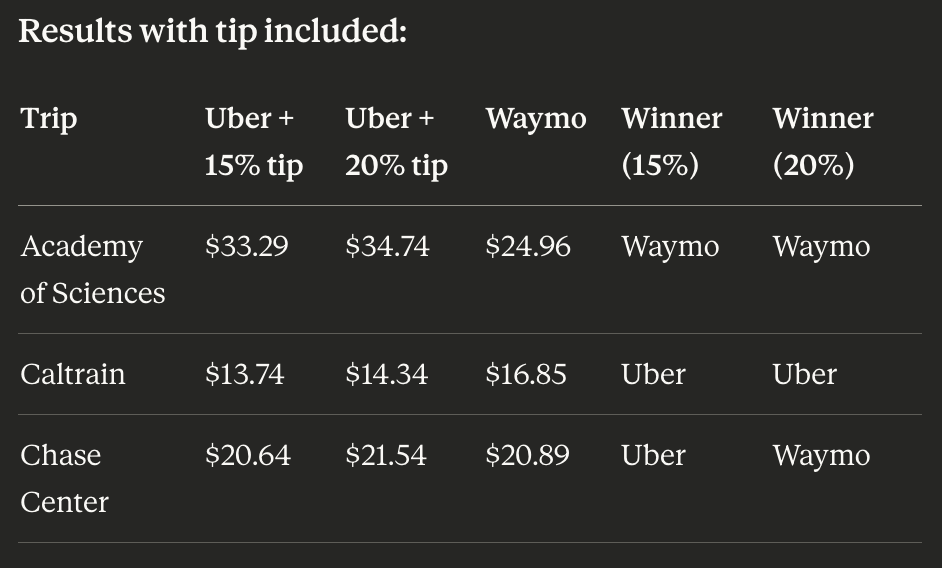This screenshot has width=942, height=568.
Task: Click Chase Center's 20% winner cell
Action: [821, 456]
